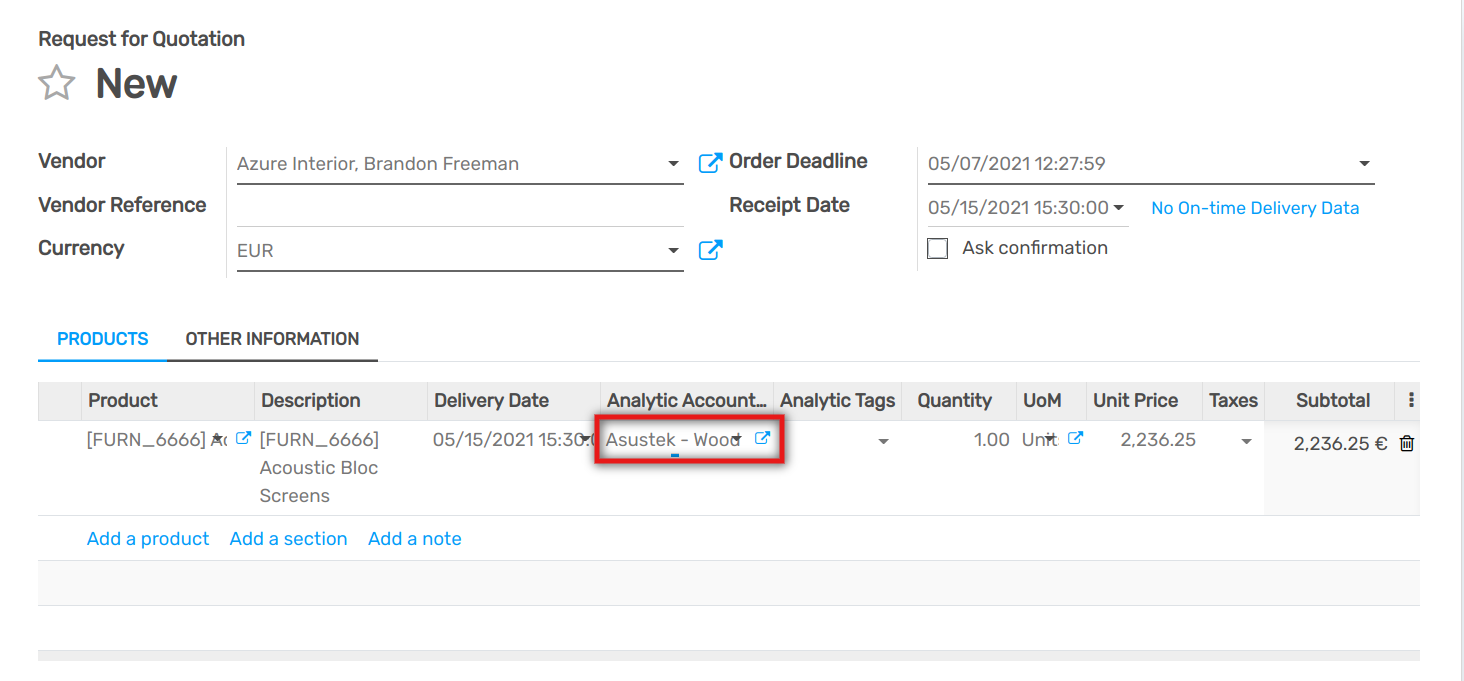Open No On-time Delivery Data link

coord(1255,208)
